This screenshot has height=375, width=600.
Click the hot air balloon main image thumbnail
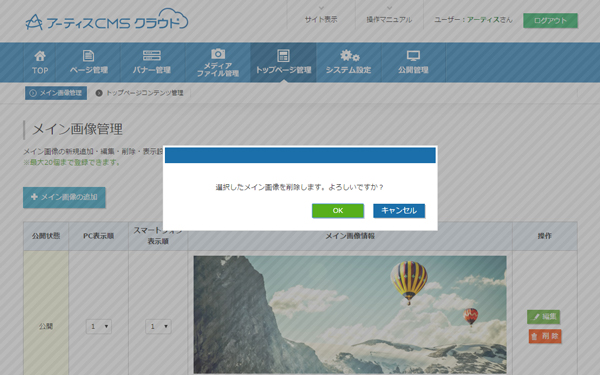pos(350,315)
